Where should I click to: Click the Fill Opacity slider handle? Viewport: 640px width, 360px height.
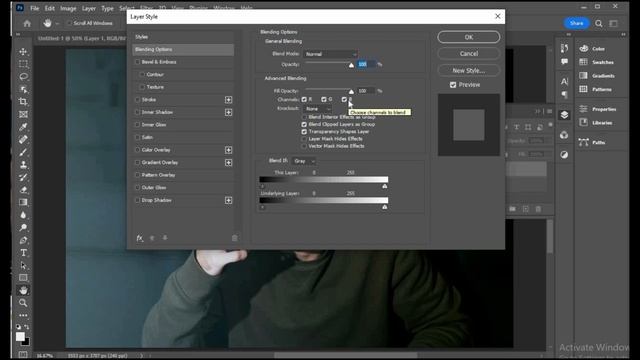pos(351,92)
